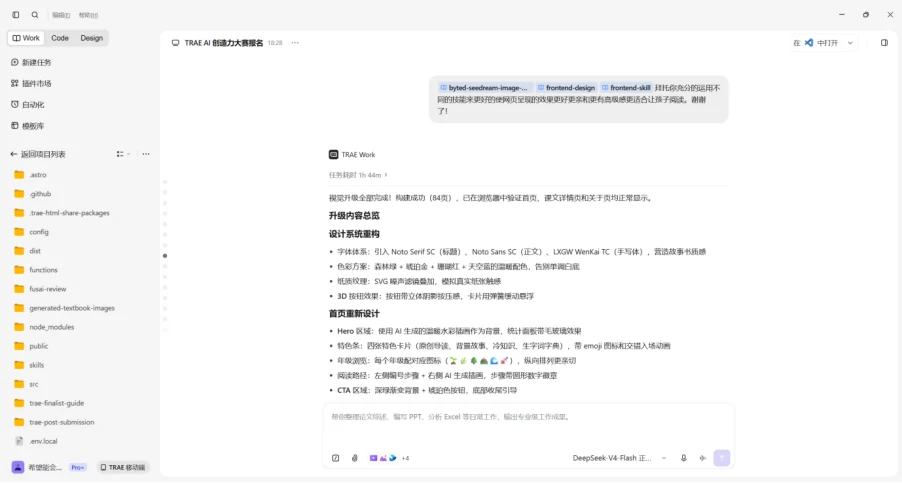Click the frontend-skill tag
The height and width of the screenshot is (483, 902).
click(626, 88)
